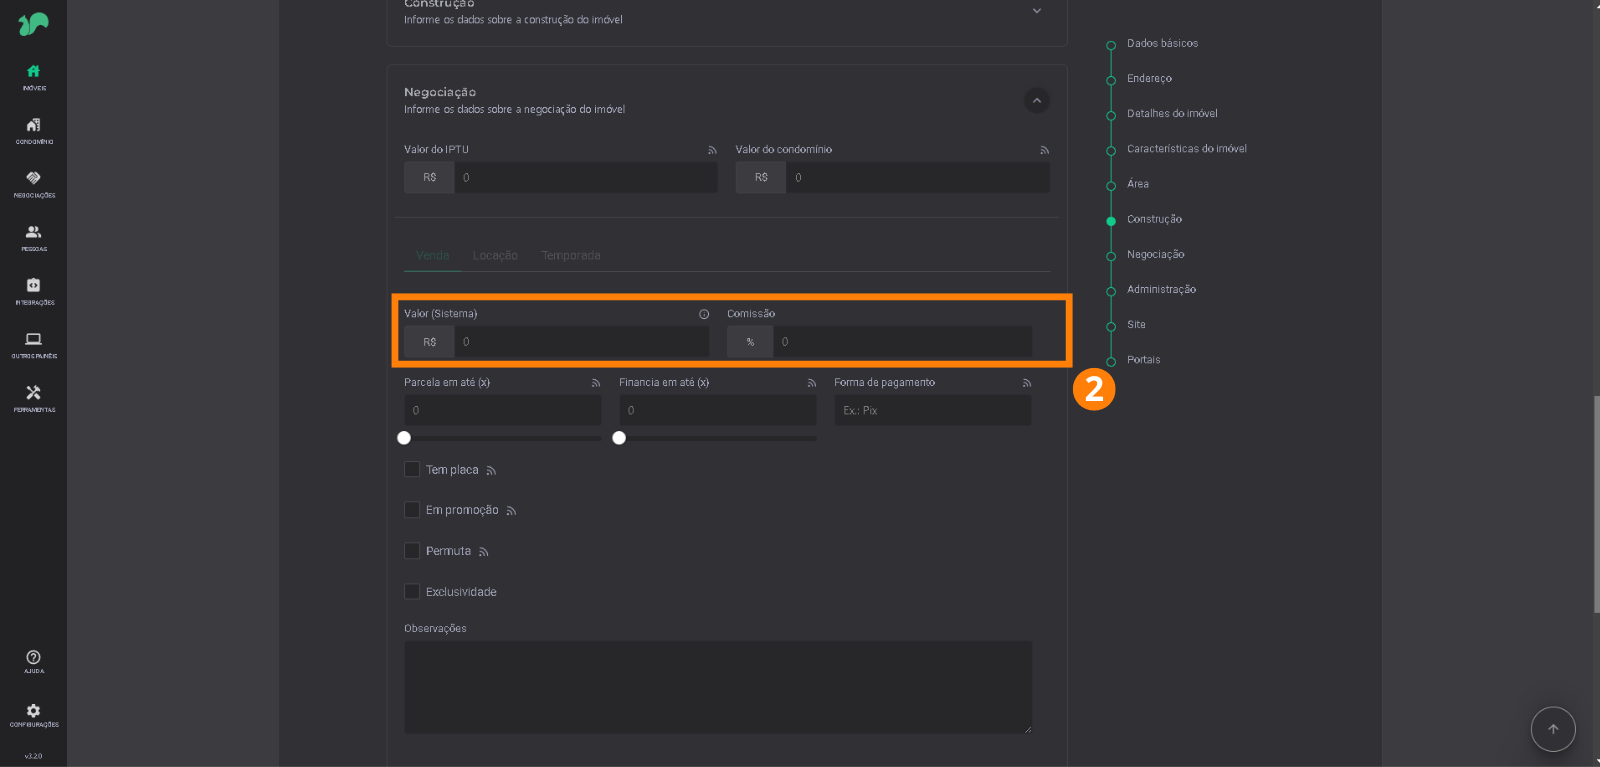Toggle the Permuta checkbox
The height and width of the screenshot is (767, 1600).
point(411,551)
